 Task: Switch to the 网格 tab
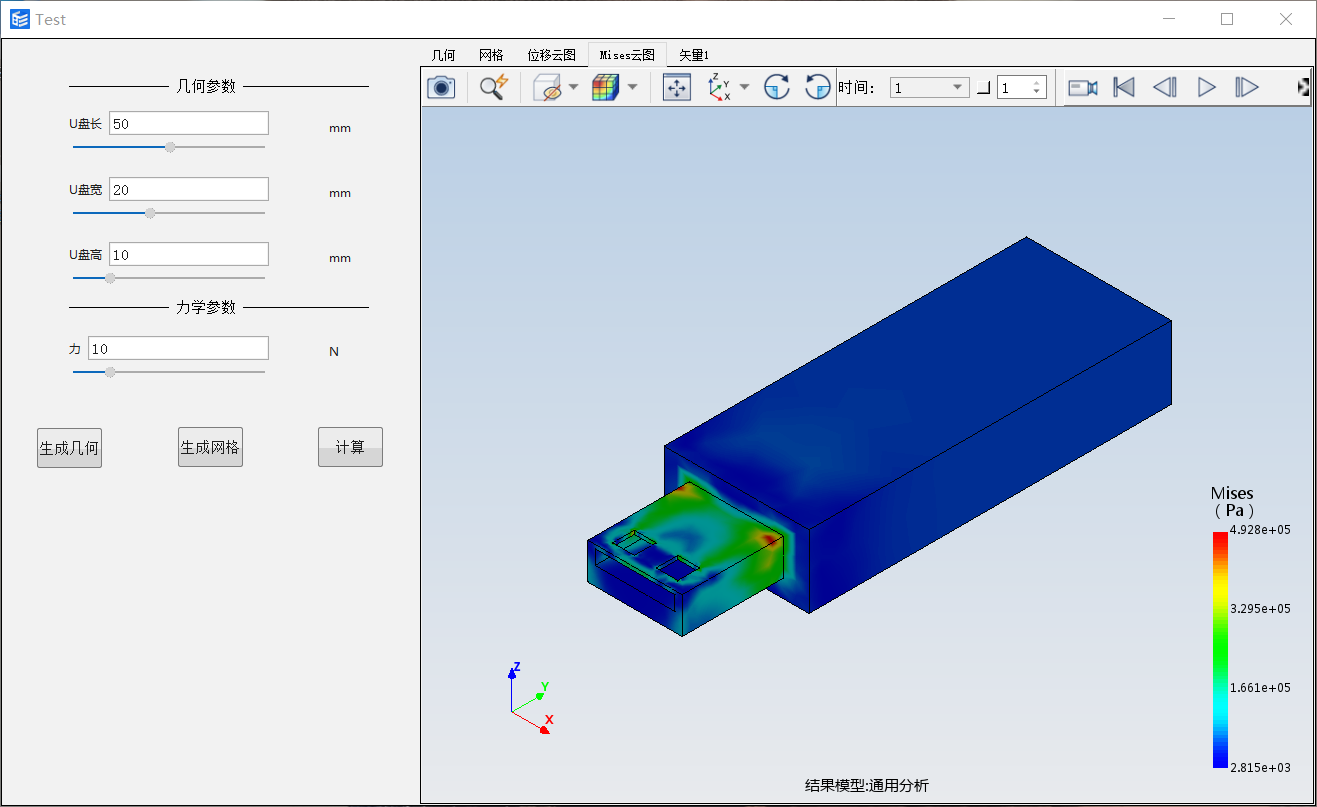point(491,55)
